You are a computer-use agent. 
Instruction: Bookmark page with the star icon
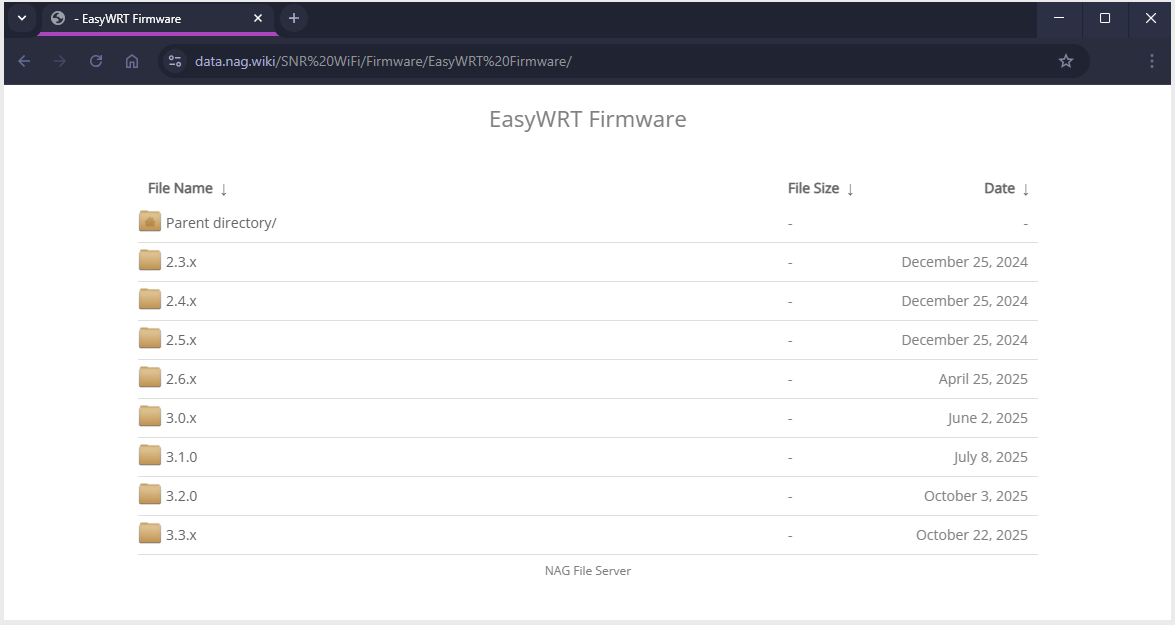coord(1066,61)
